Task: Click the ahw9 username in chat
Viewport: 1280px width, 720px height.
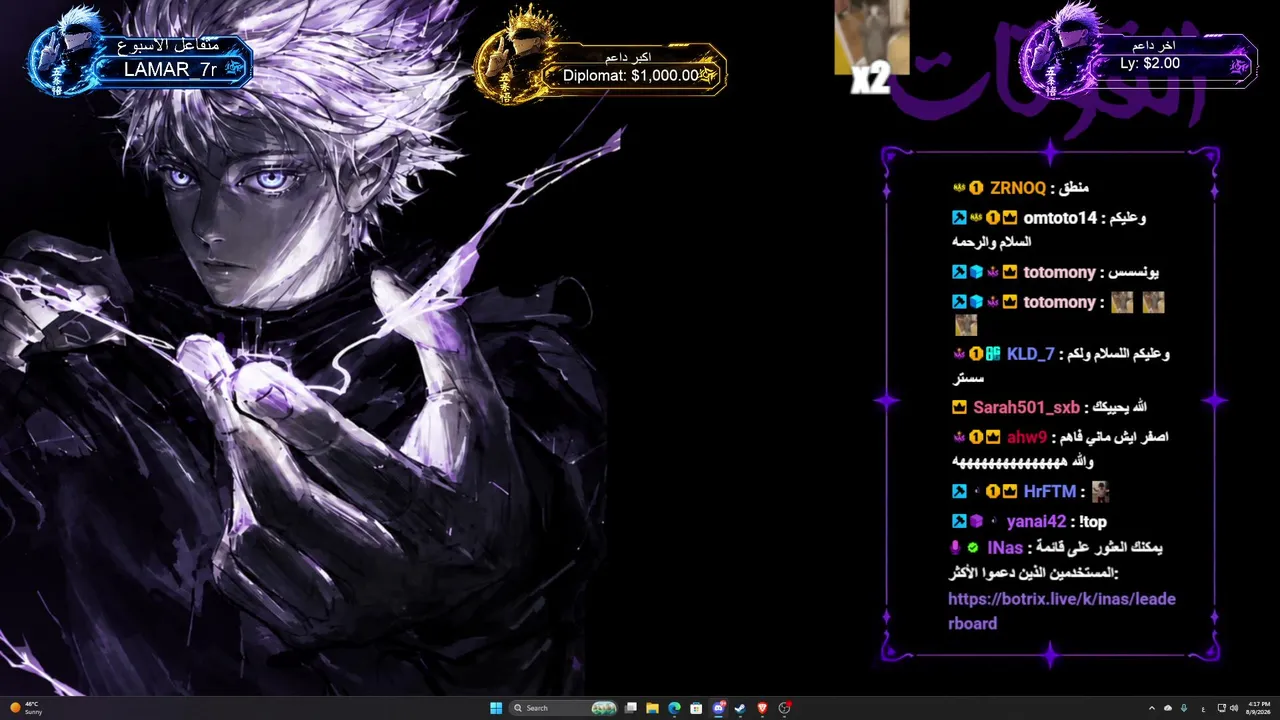Action: tap(1027, 437)
